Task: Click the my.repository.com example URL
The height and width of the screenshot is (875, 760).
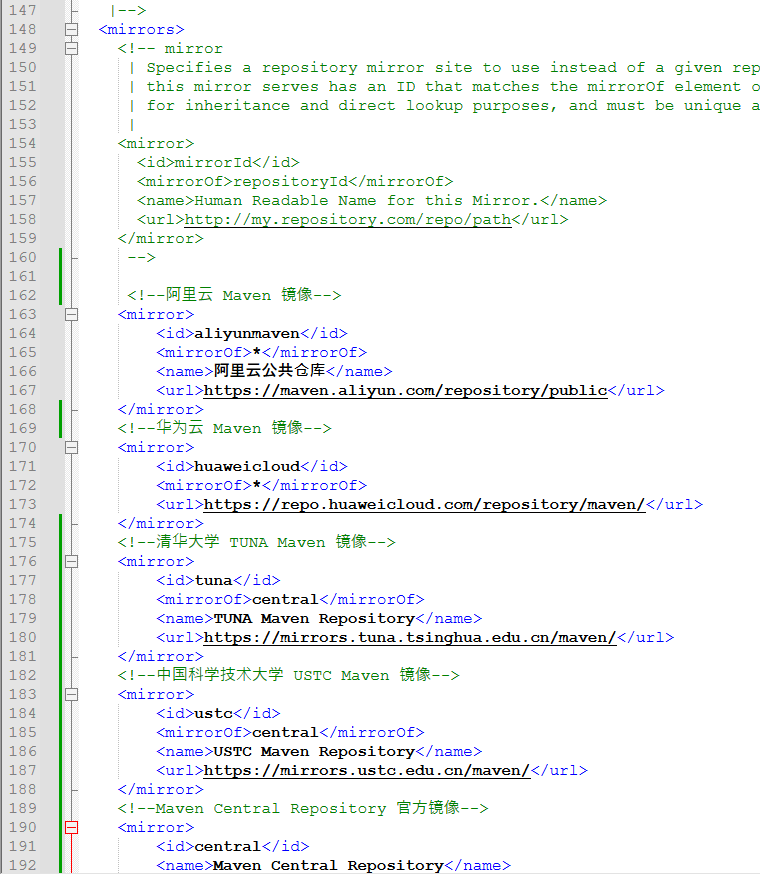Action: coord(348,219)
